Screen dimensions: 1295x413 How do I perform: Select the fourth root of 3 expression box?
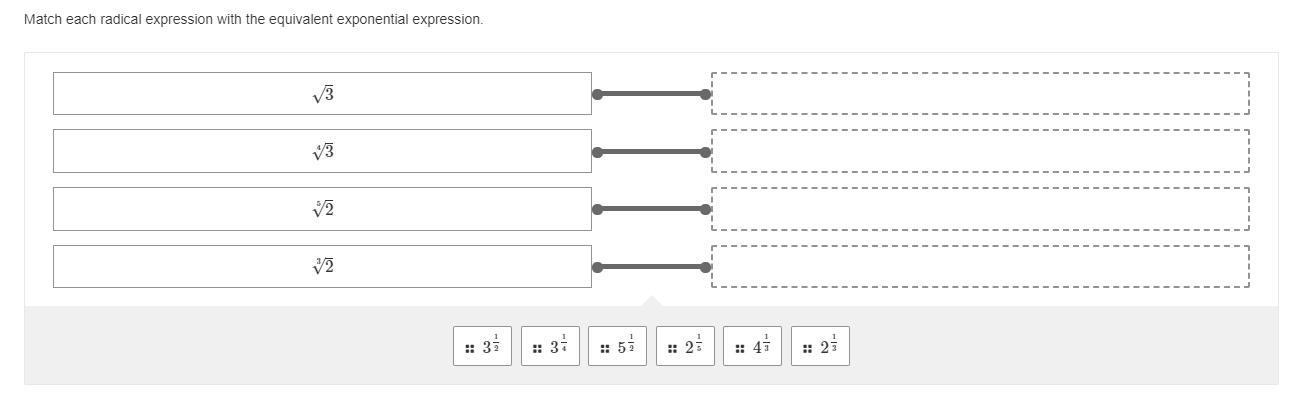coord(322,151)
